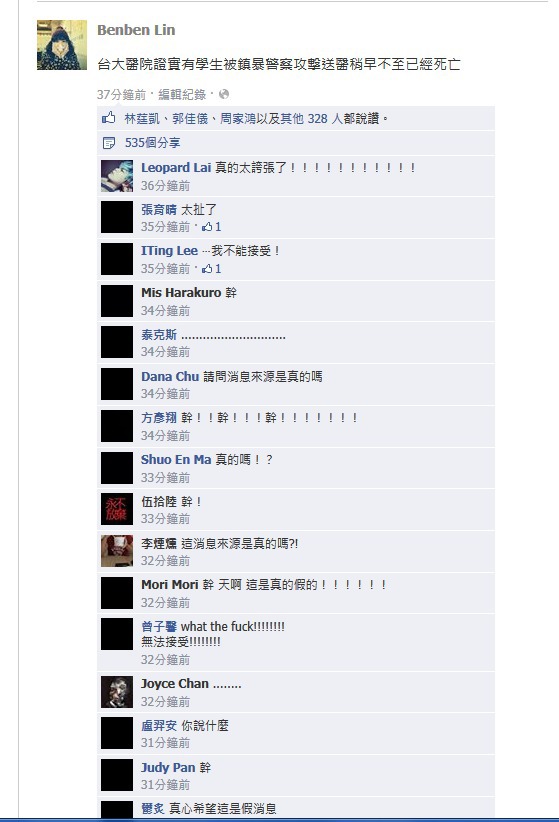Click the like icon on 張育晴's comment

pyautogui.click(x=208, y=226)
